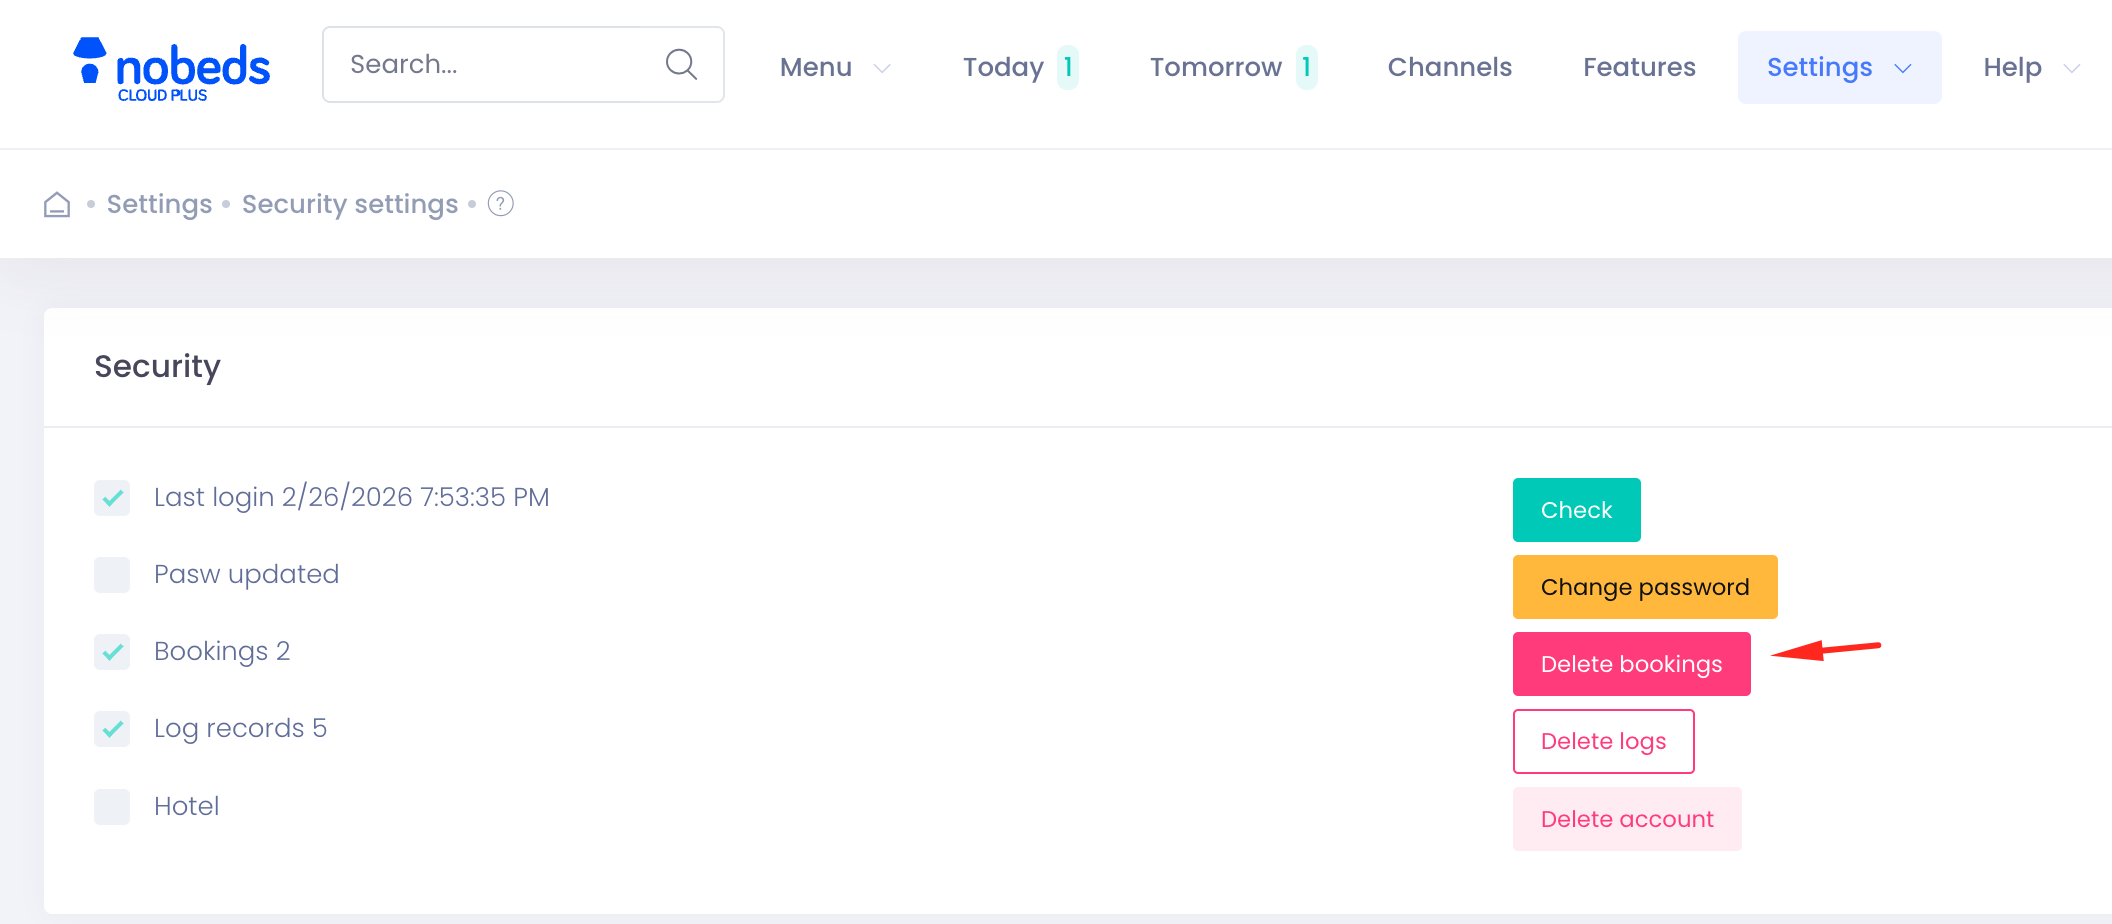Uncheck the Last login checkbox
Viewport: 2112px width, 924px height.
112,498
